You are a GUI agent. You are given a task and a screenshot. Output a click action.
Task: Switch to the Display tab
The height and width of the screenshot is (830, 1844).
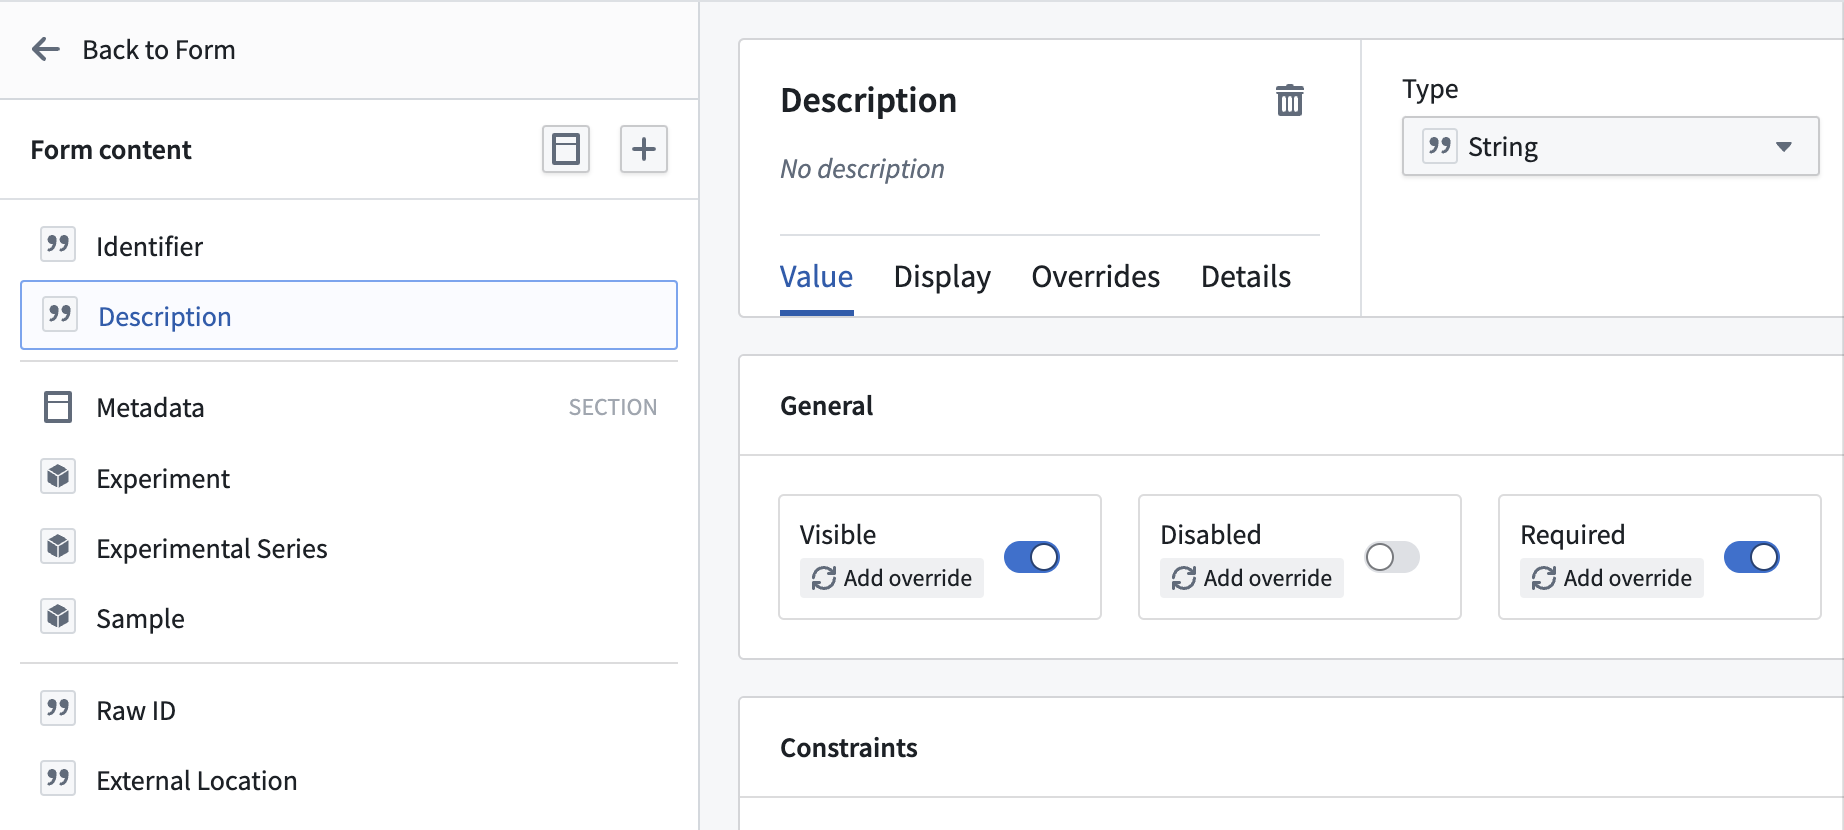pyautogui.click(x=942, y=276)
